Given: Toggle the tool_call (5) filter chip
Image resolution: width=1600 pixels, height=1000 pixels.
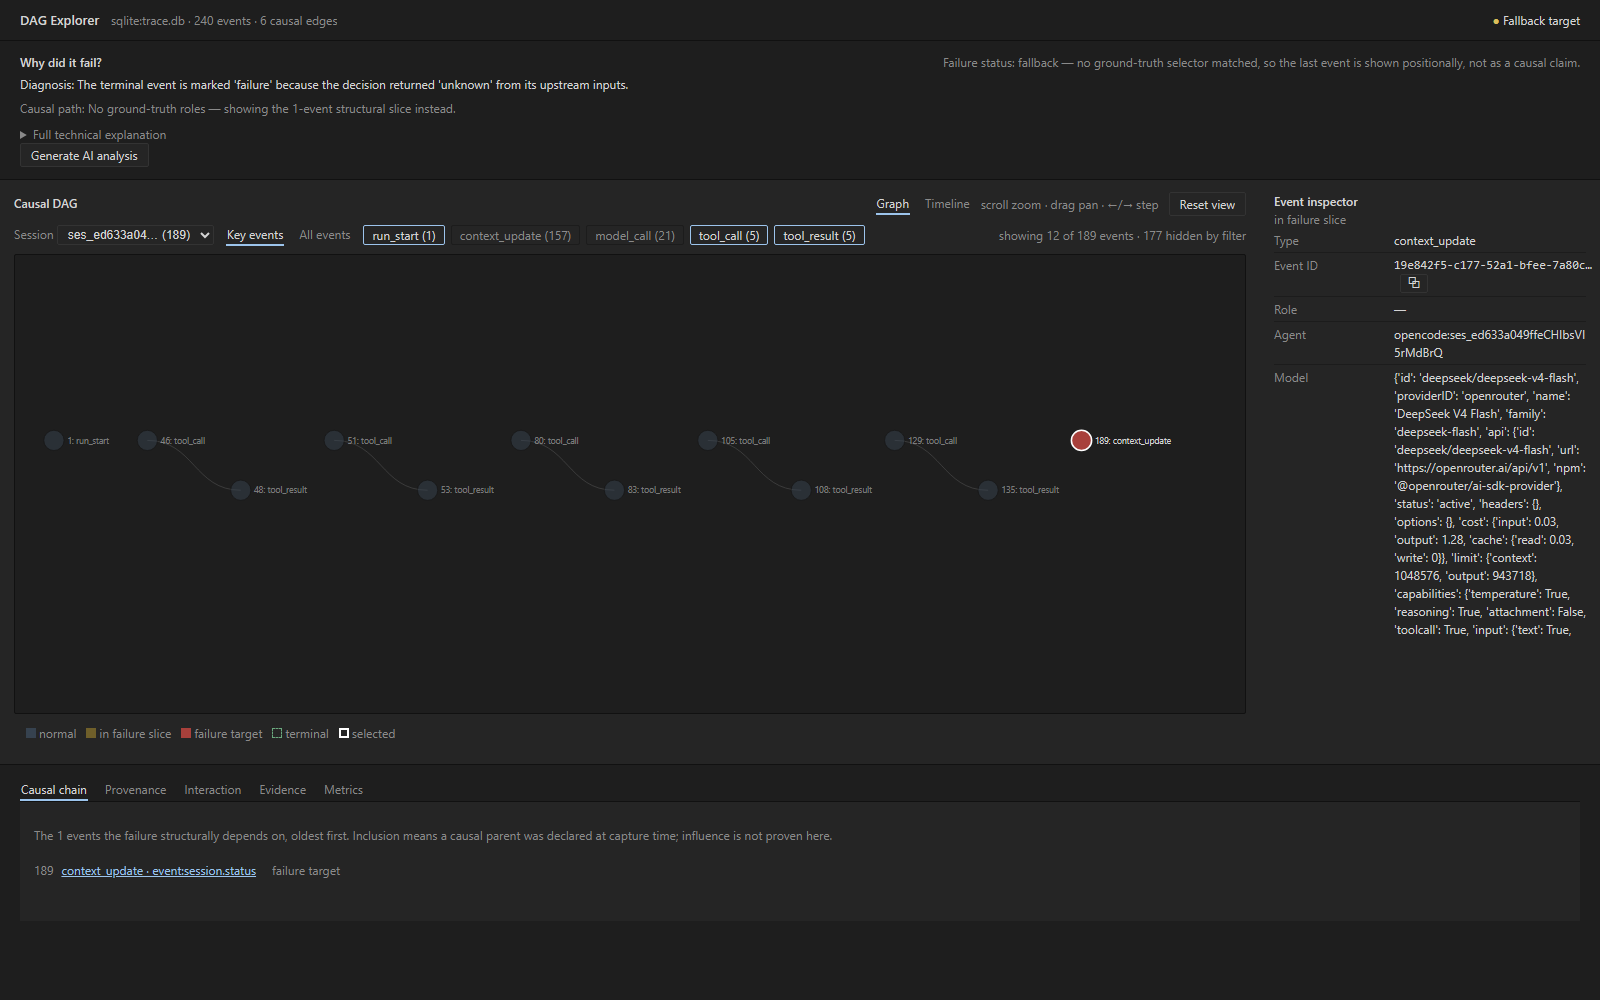Looking at the screenshot, I should click(729, 236).
